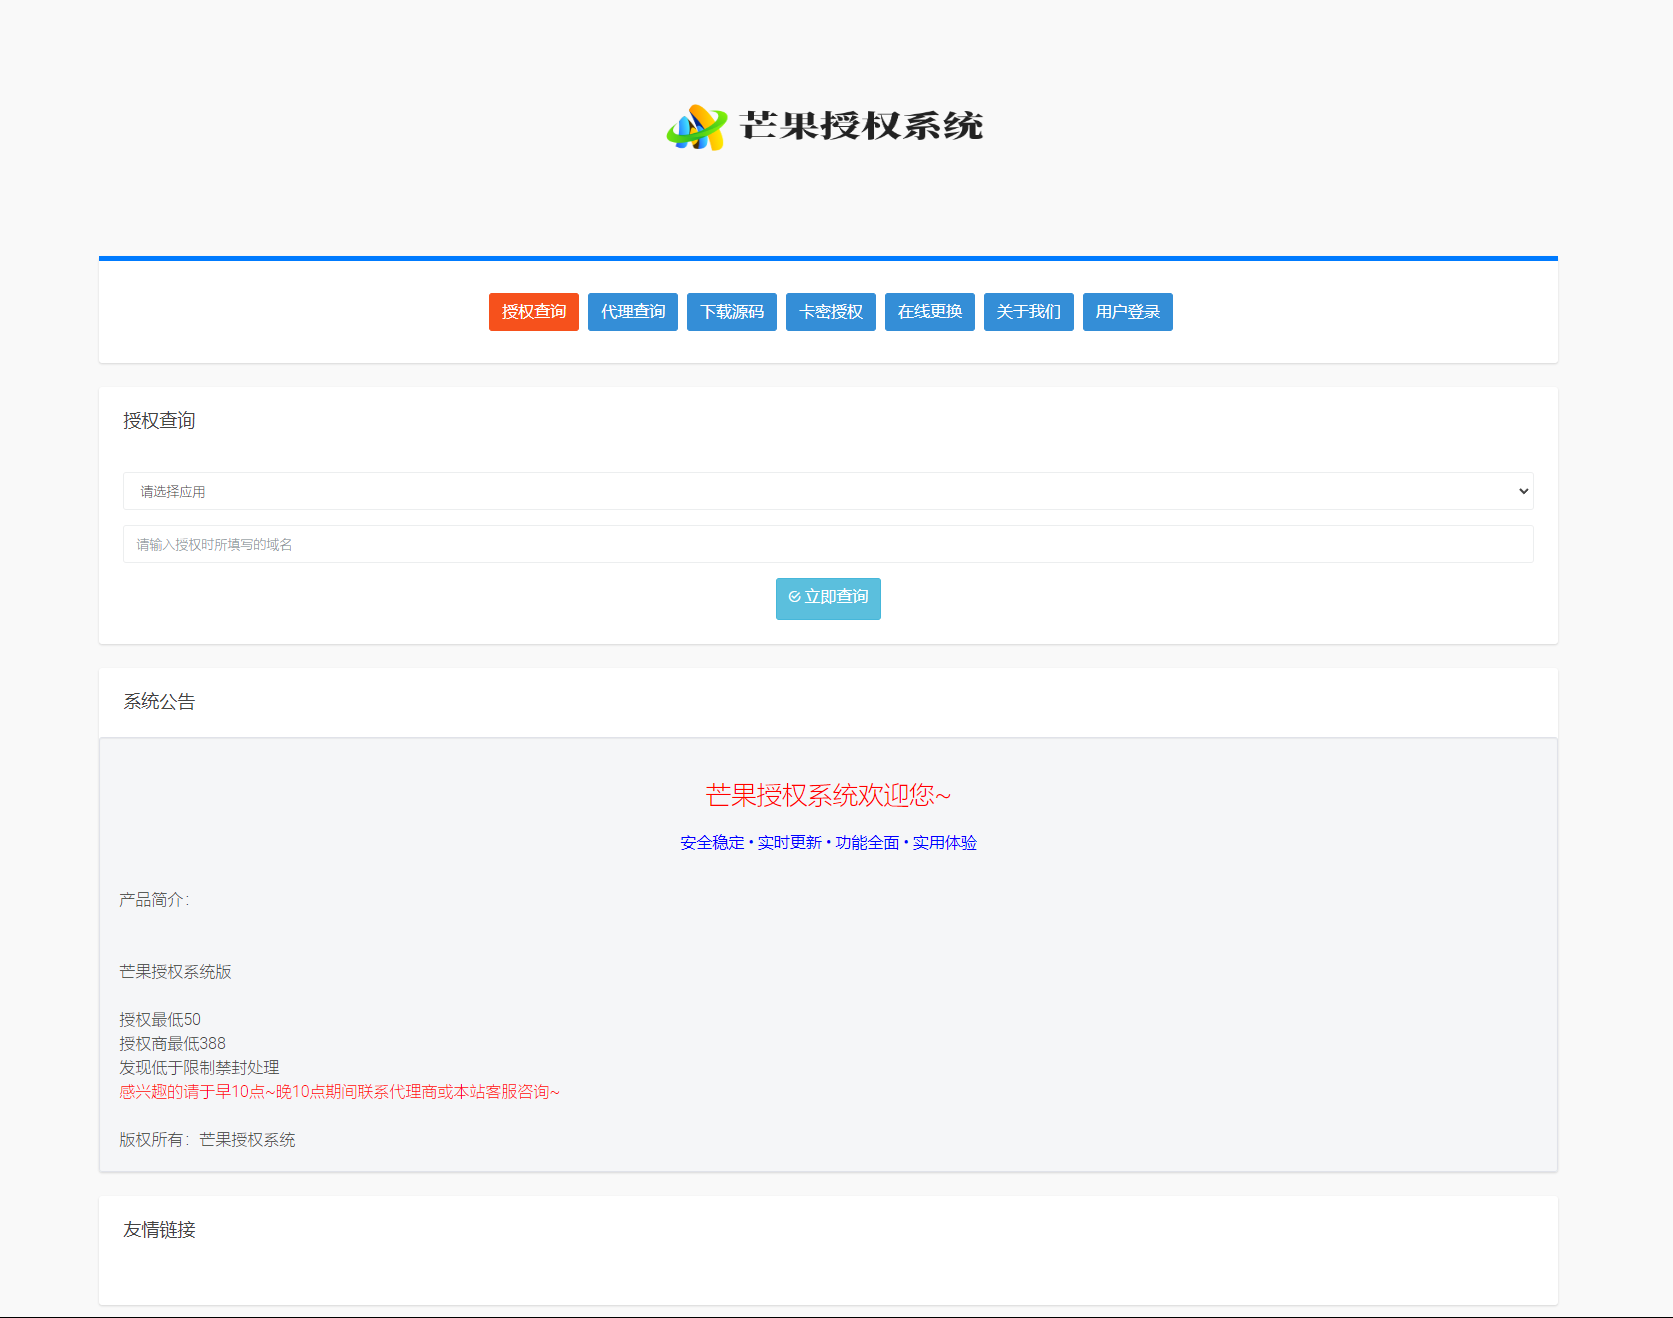Open the 在线更换 page

tap(929, 312)
